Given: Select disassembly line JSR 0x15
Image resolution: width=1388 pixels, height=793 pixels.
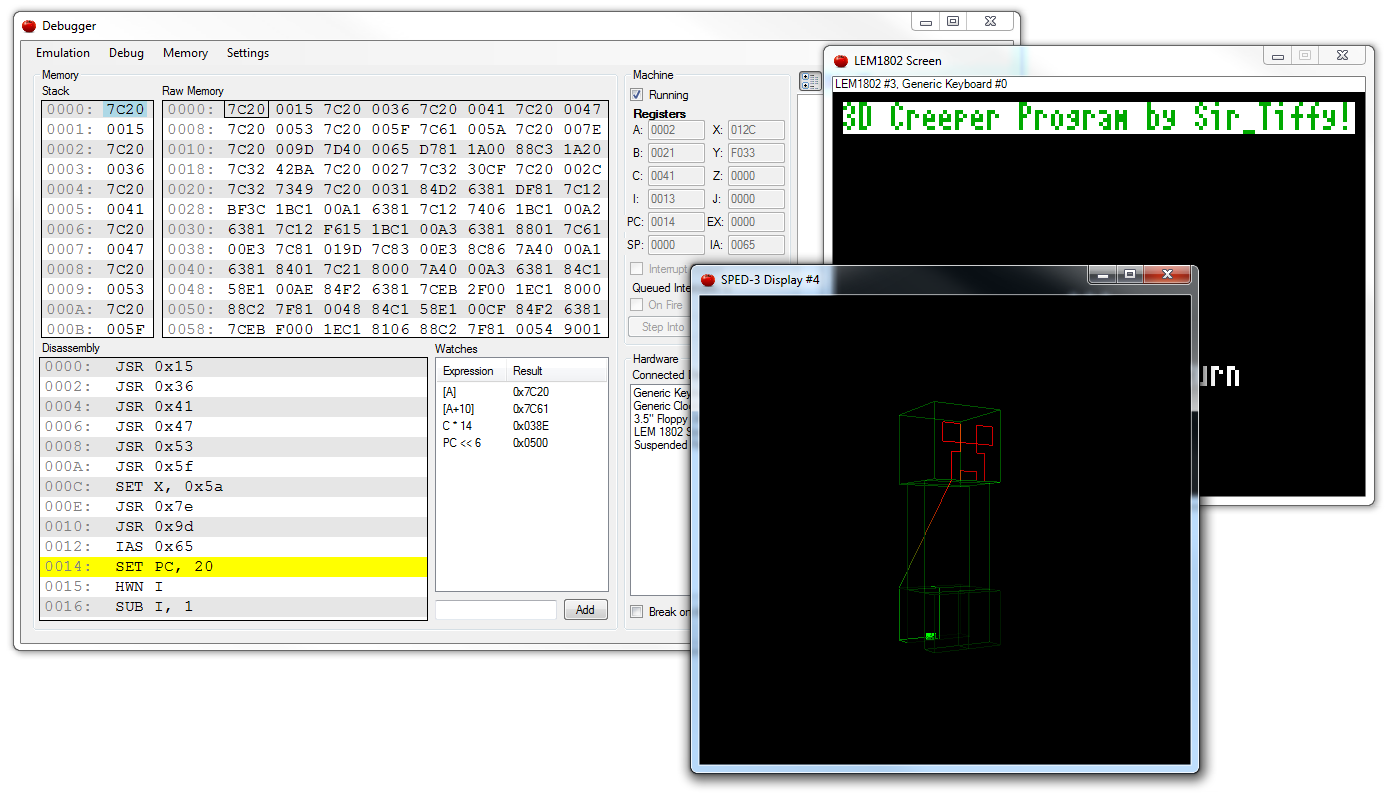Looking at the screenshot, I should [233, 367].
